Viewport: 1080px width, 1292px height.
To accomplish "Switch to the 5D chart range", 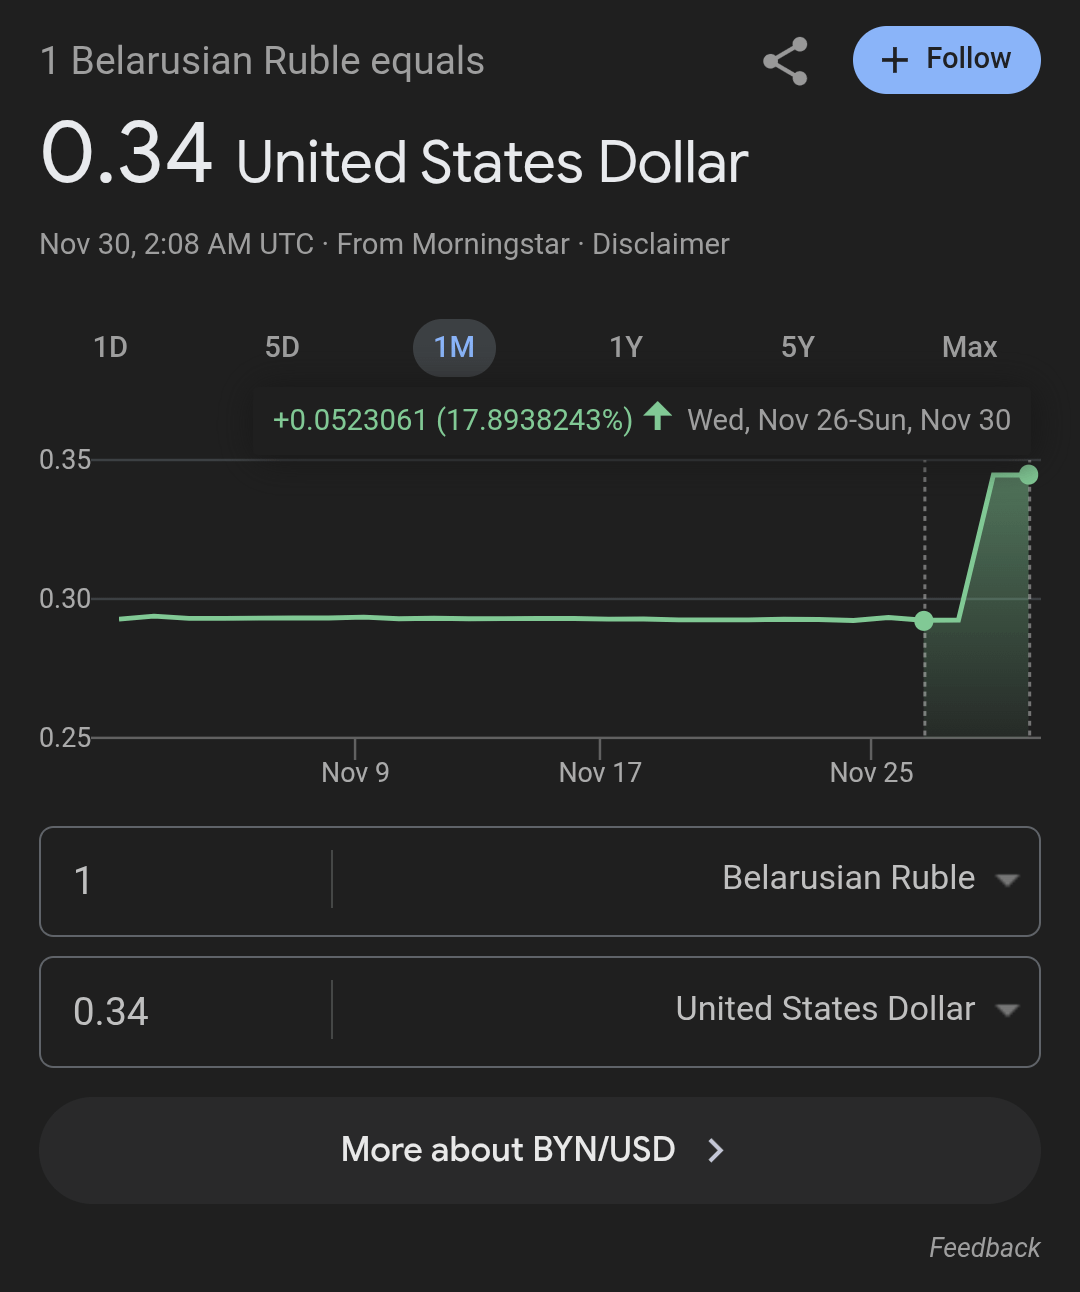I will click(282, 347).
